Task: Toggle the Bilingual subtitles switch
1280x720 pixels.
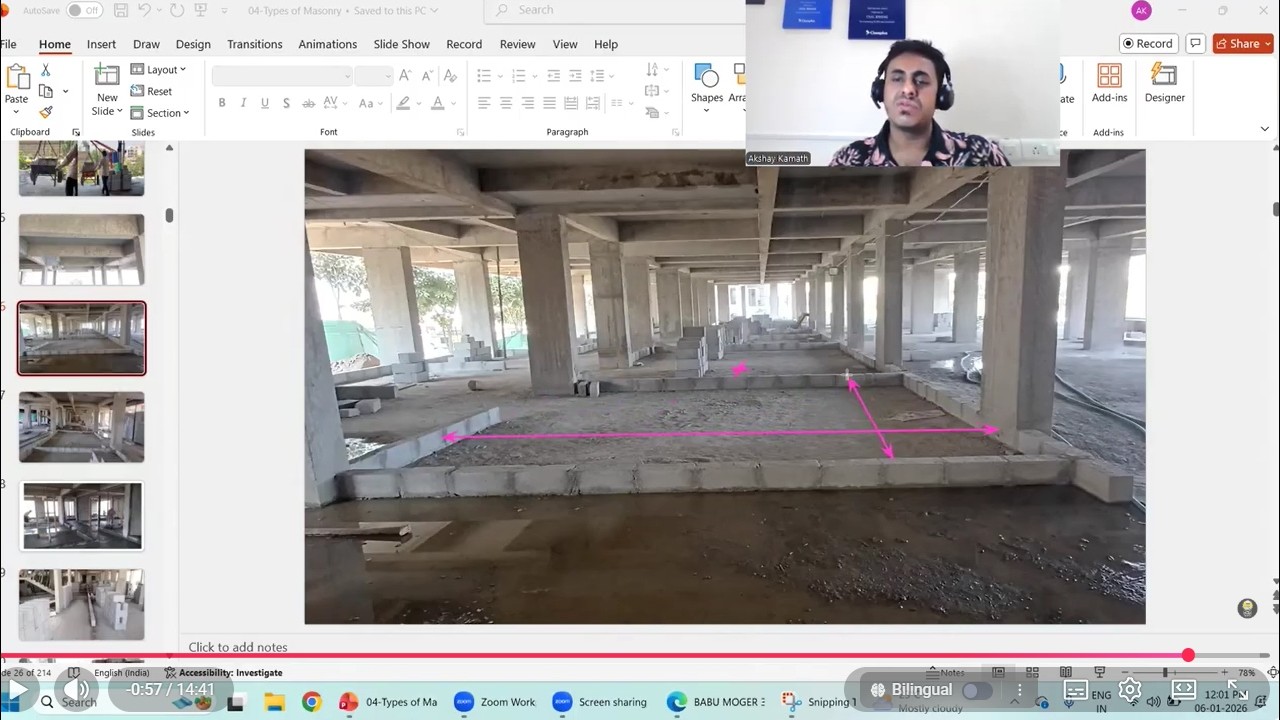Action: click(976, 691)
